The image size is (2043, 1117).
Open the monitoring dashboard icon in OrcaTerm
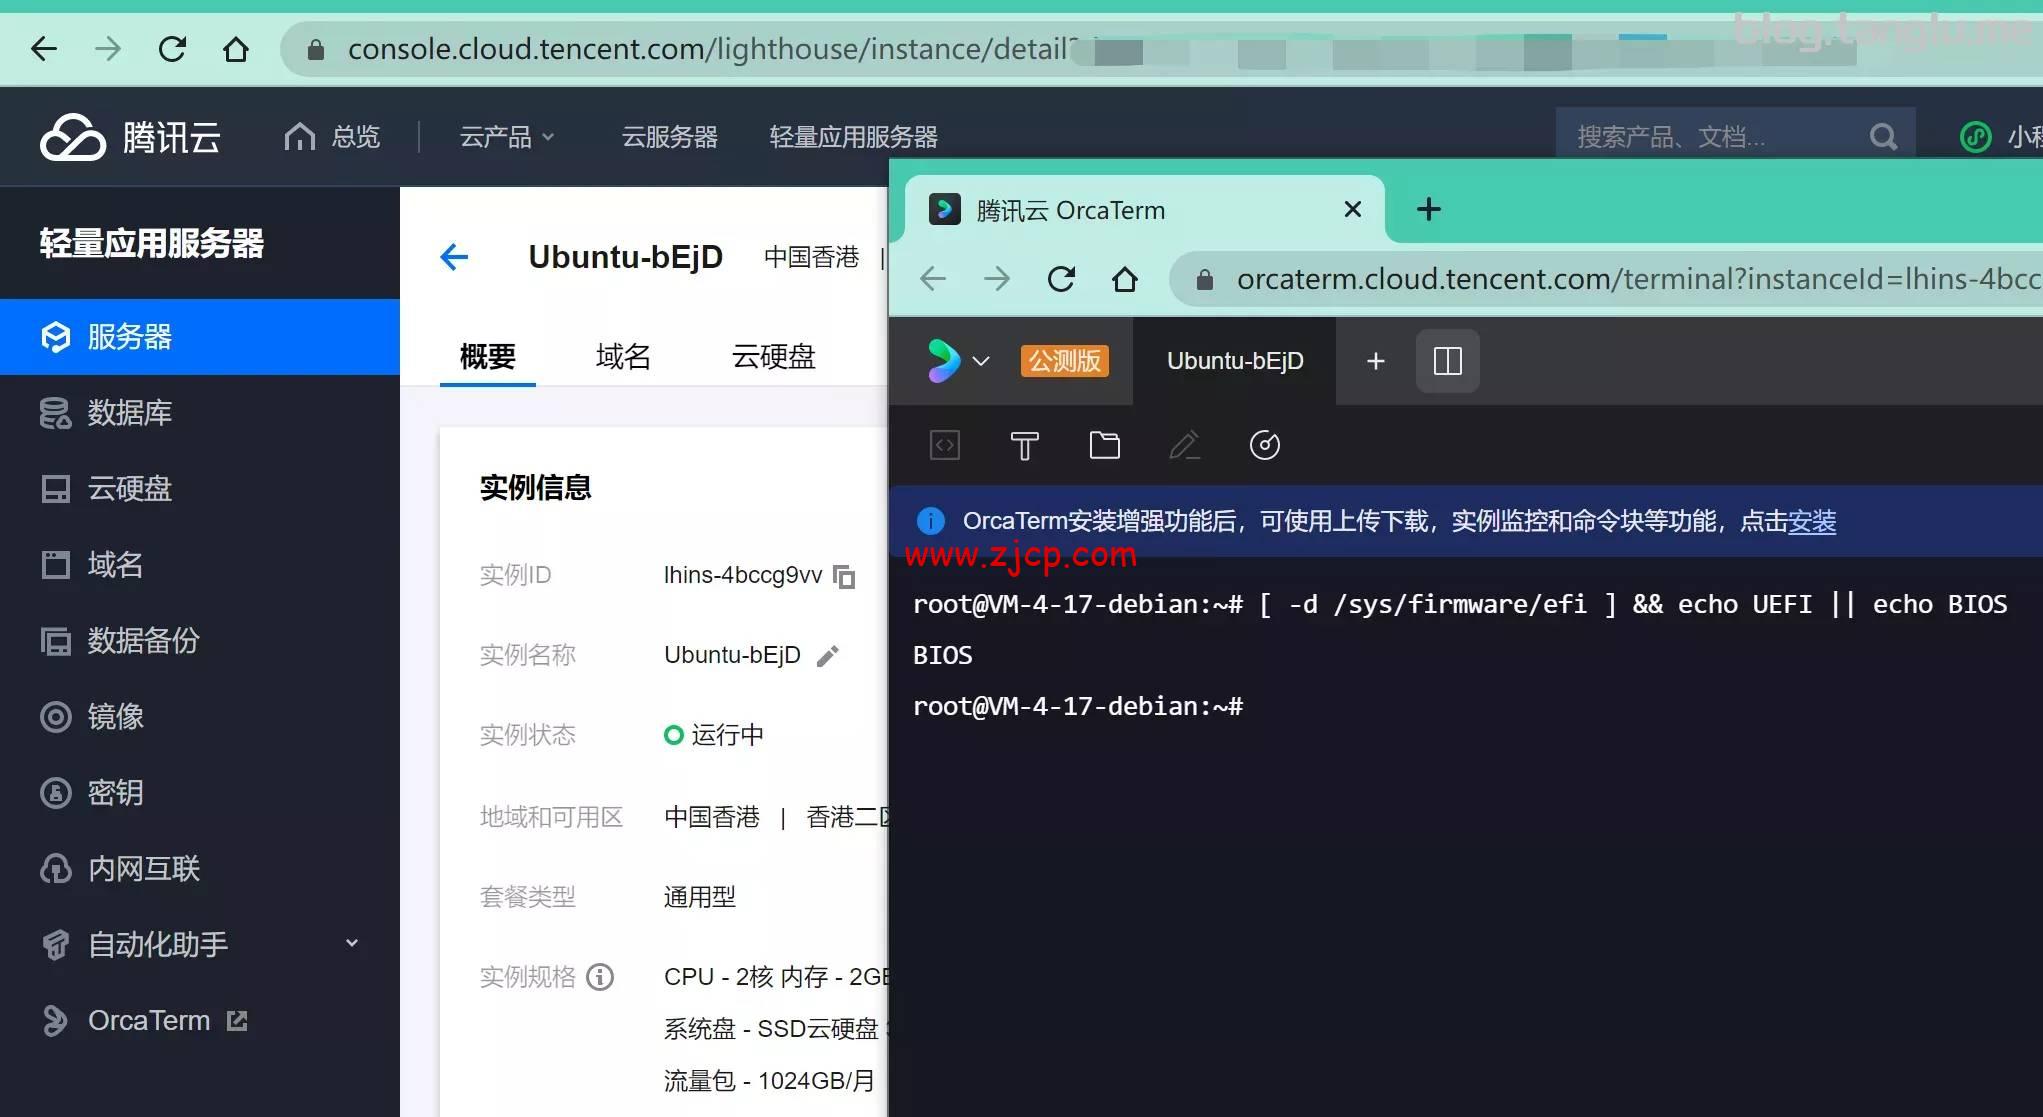pos(1264,446)
